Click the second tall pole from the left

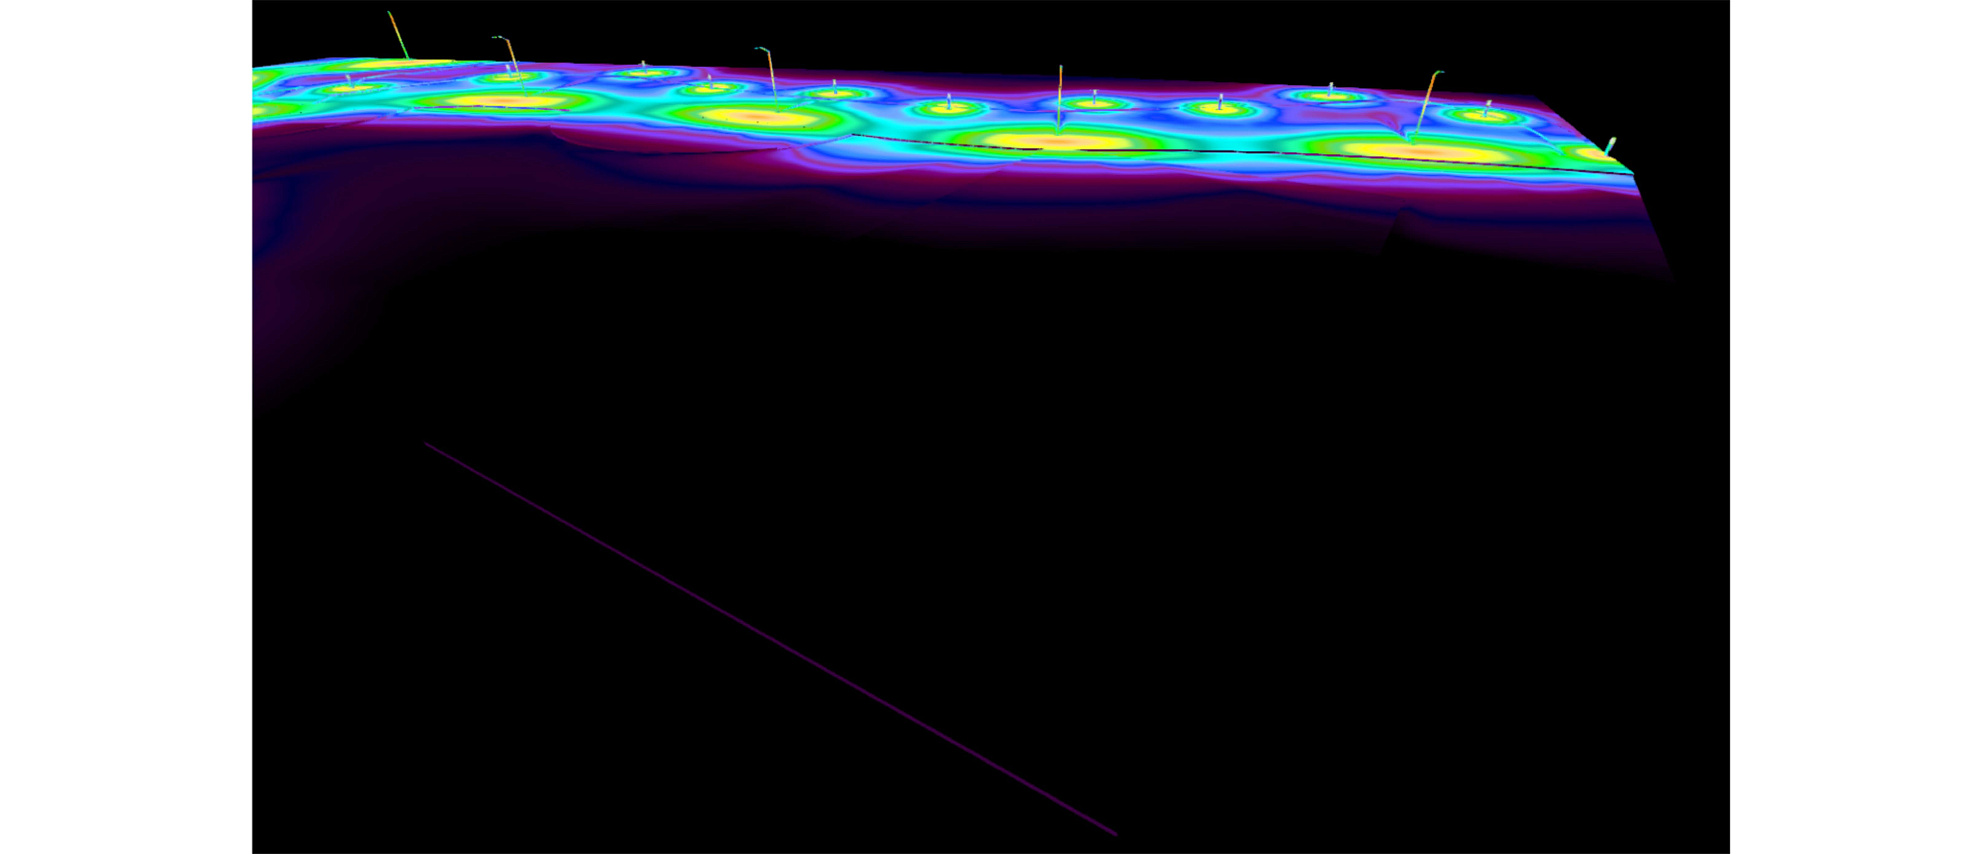513,62
